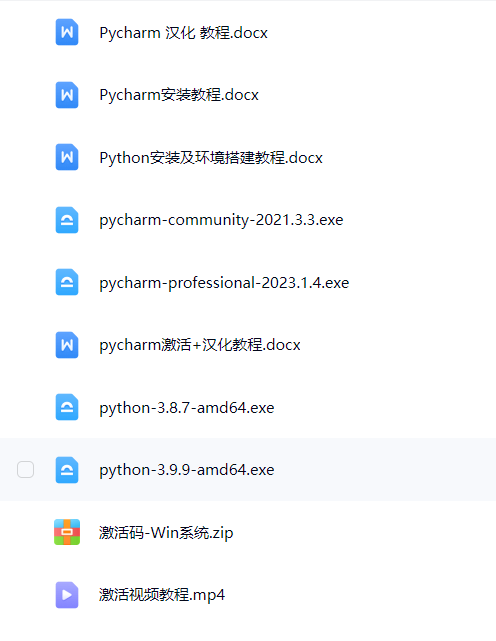Open file name Pycharm 汉化 教程.docx
This screenshot has height=641, width=496.
point(184,33)
